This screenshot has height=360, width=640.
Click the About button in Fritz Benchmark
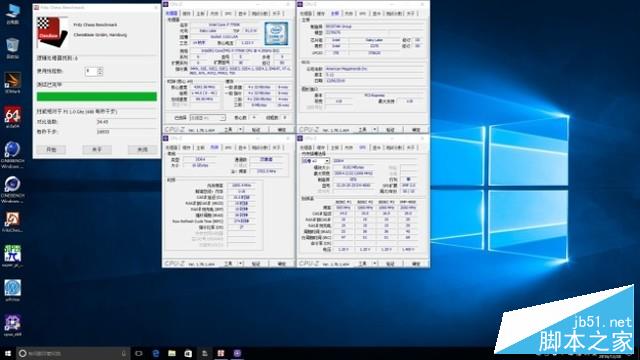[97, 149]
